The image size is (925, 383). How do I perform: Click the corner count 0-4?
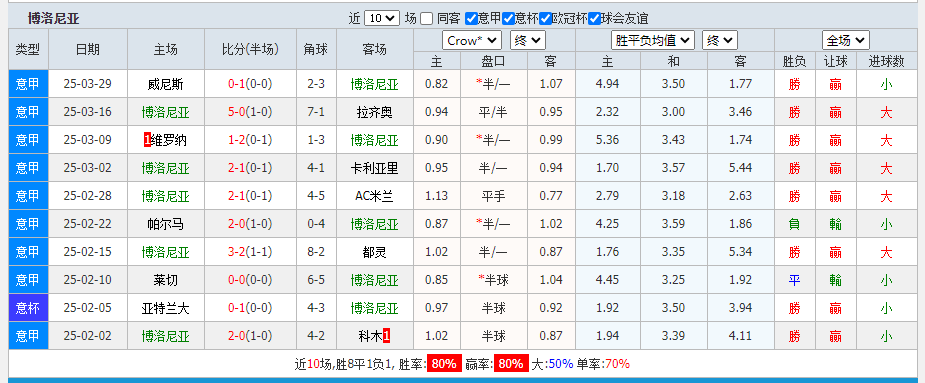coord(316,224)
